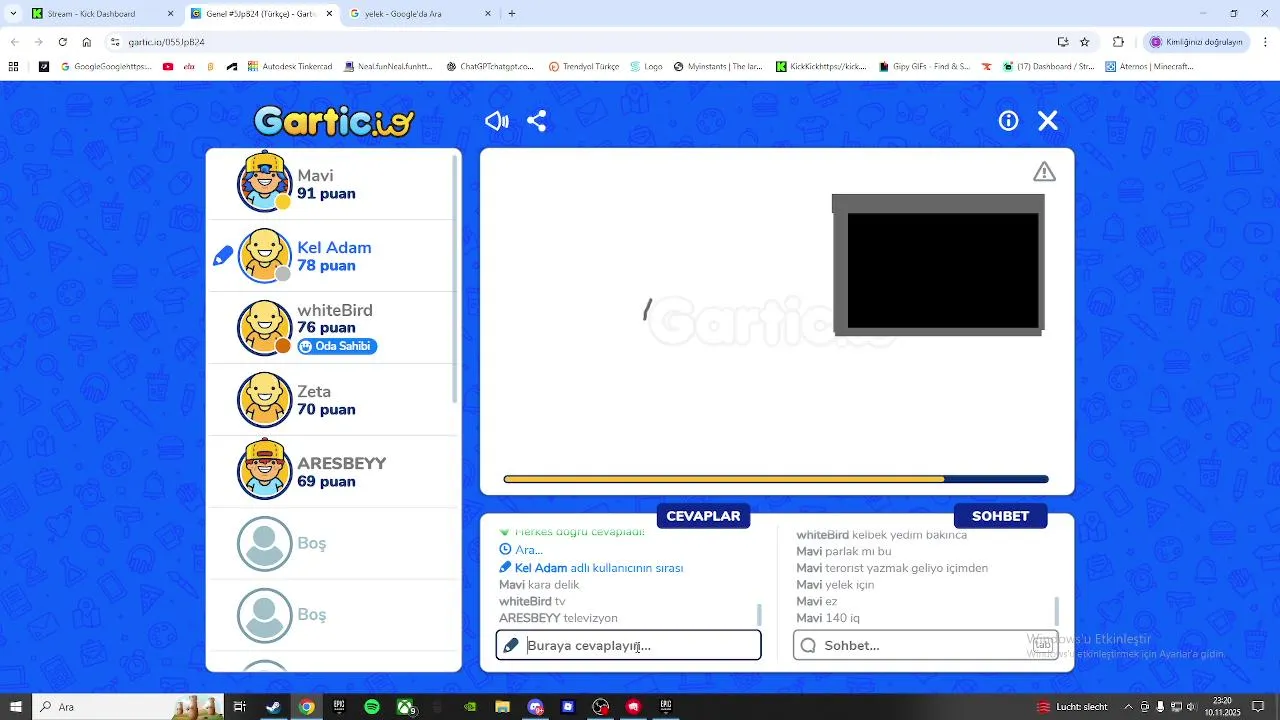
Task: Click the answers panel scrollbar
Action: (759, 614)
